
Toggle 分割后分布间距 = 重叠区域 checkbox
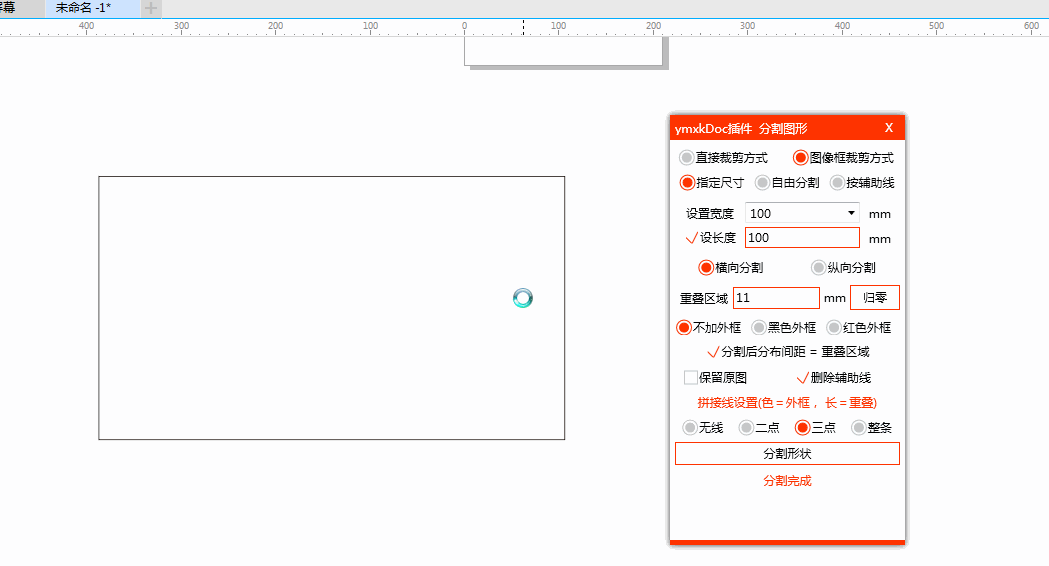713,352
